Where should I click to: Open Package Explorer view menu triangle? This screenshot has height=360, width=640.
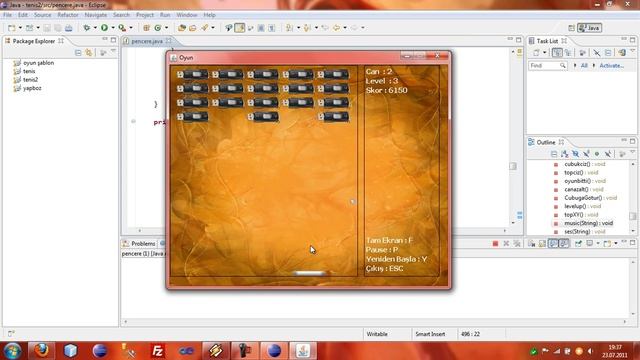(x=113, y=52)
